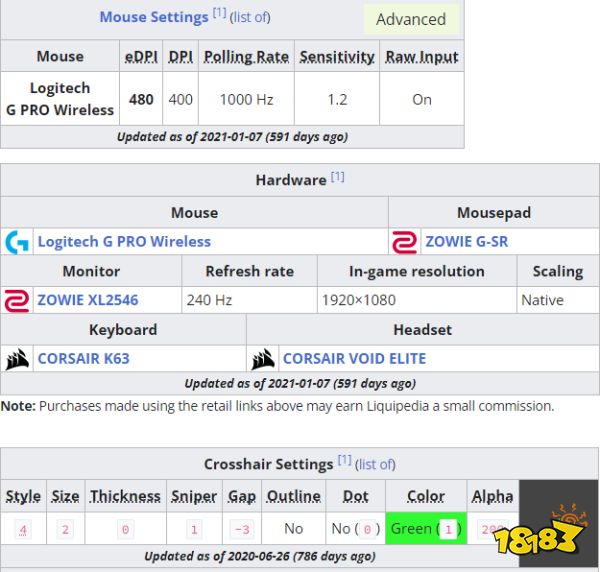600x572 pixels.
Task: Click the Raw Input column header
Action: (422, 57)
